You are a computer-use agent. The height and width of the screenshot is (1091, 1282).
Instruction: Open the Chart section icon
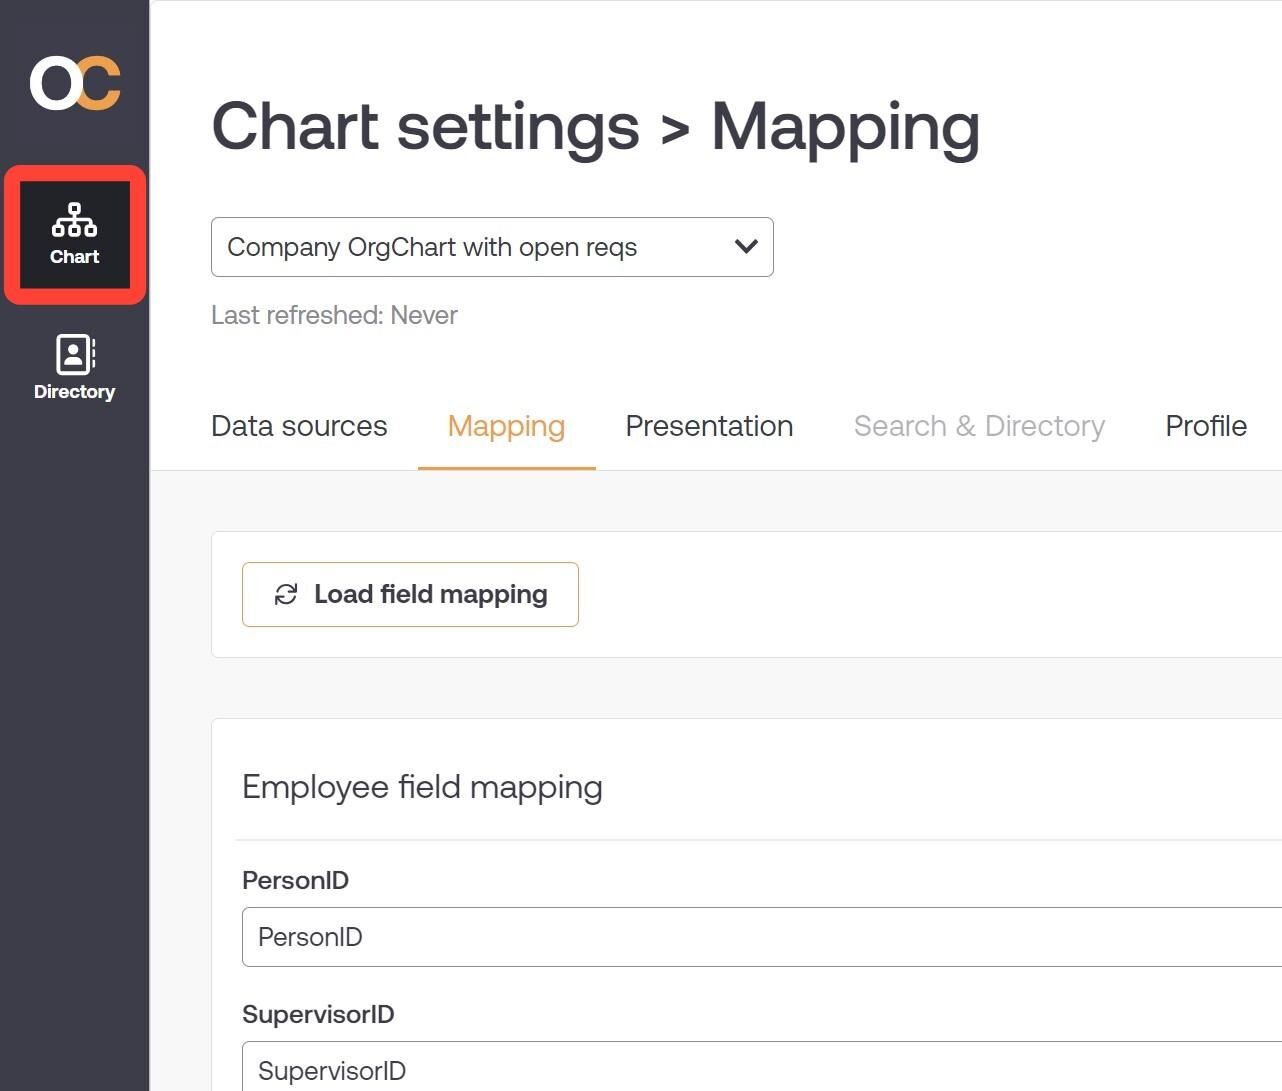coord(75,219)
